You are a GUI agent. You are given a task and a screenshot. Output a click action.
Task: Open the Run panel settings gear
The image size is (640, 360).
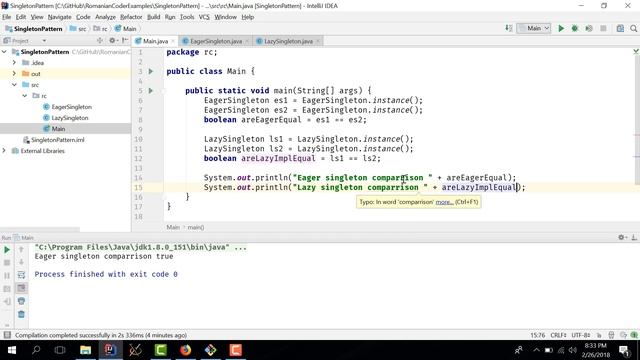click(x=622, y=237)
